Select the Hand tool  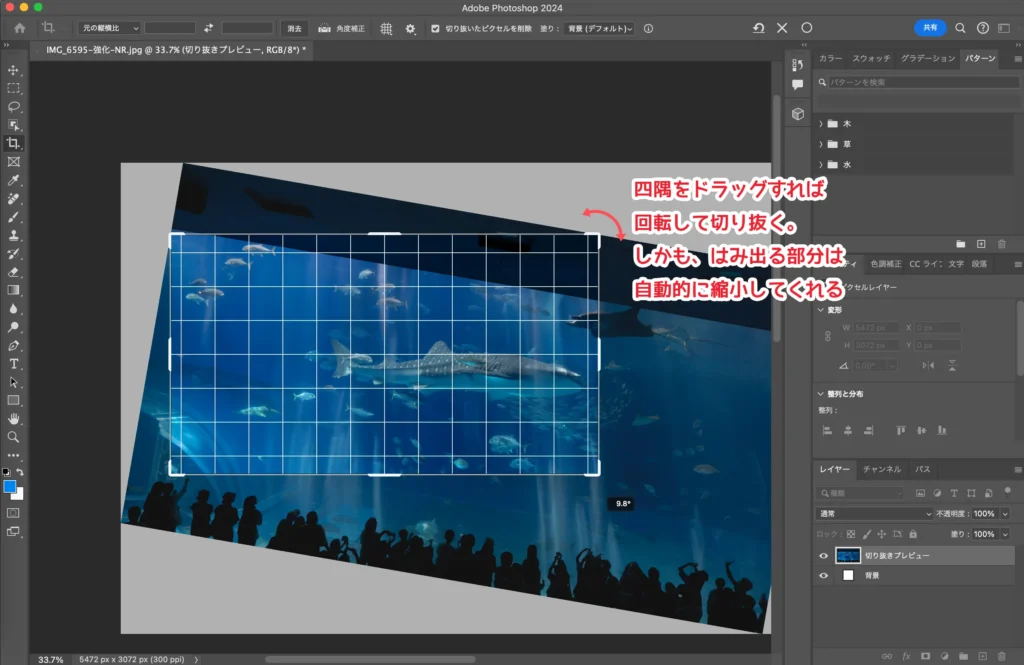(x=14, y=419)
